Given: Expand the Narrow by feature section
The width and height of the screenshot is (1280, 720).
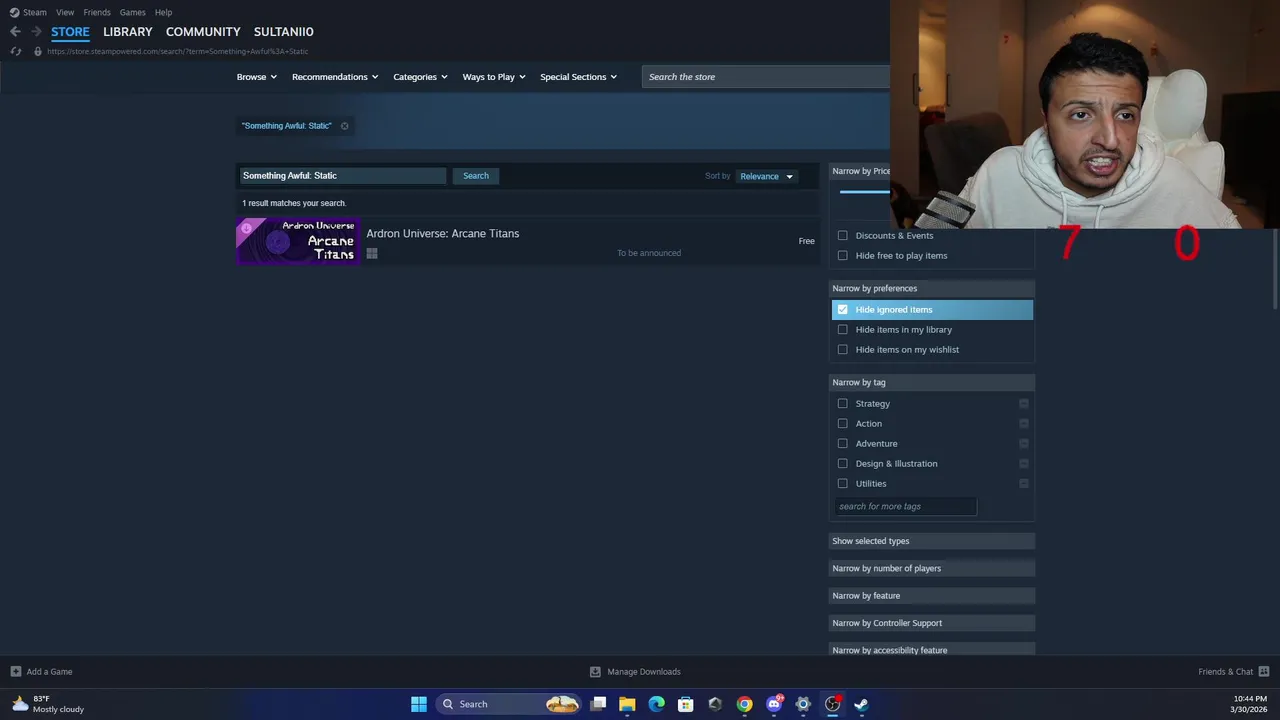Looking at the screenshot, I should [x=932, y=596].
